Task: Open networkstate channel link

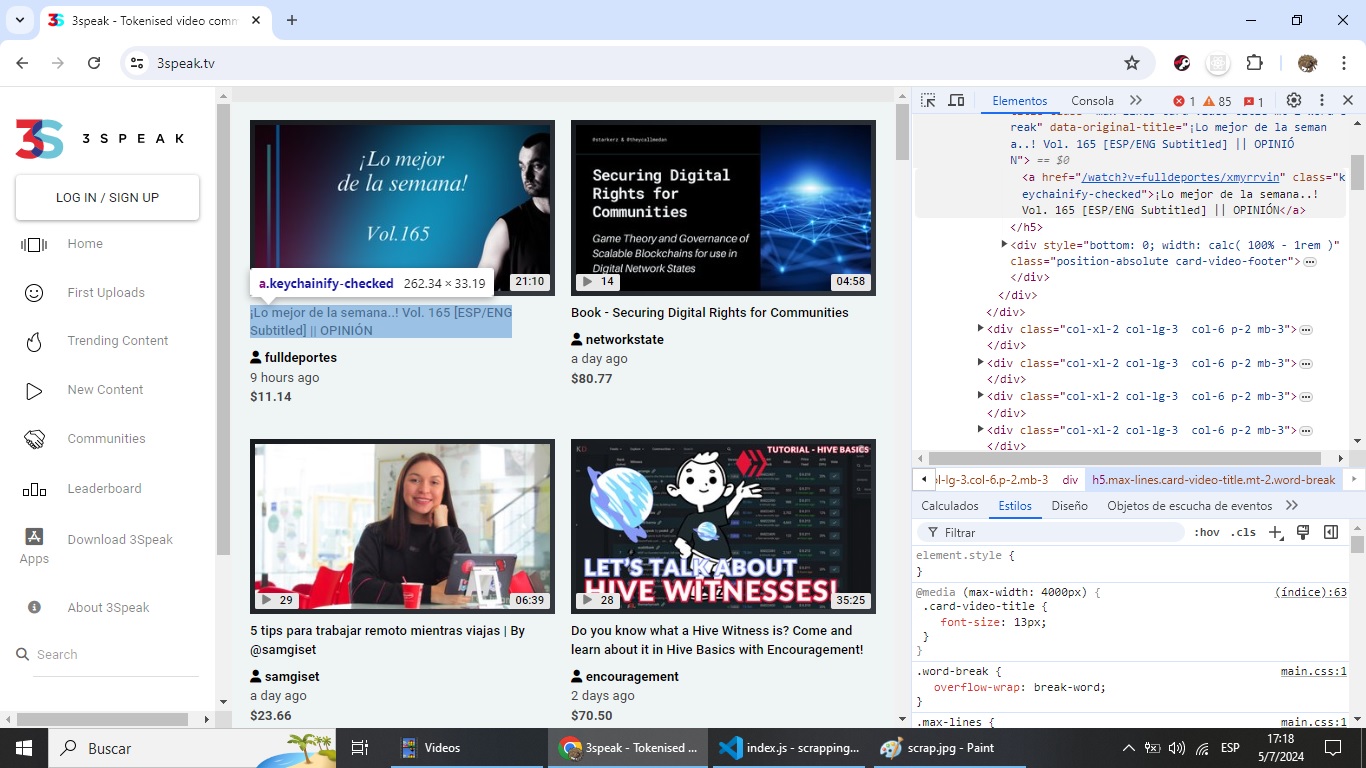Action: [624, 340]
